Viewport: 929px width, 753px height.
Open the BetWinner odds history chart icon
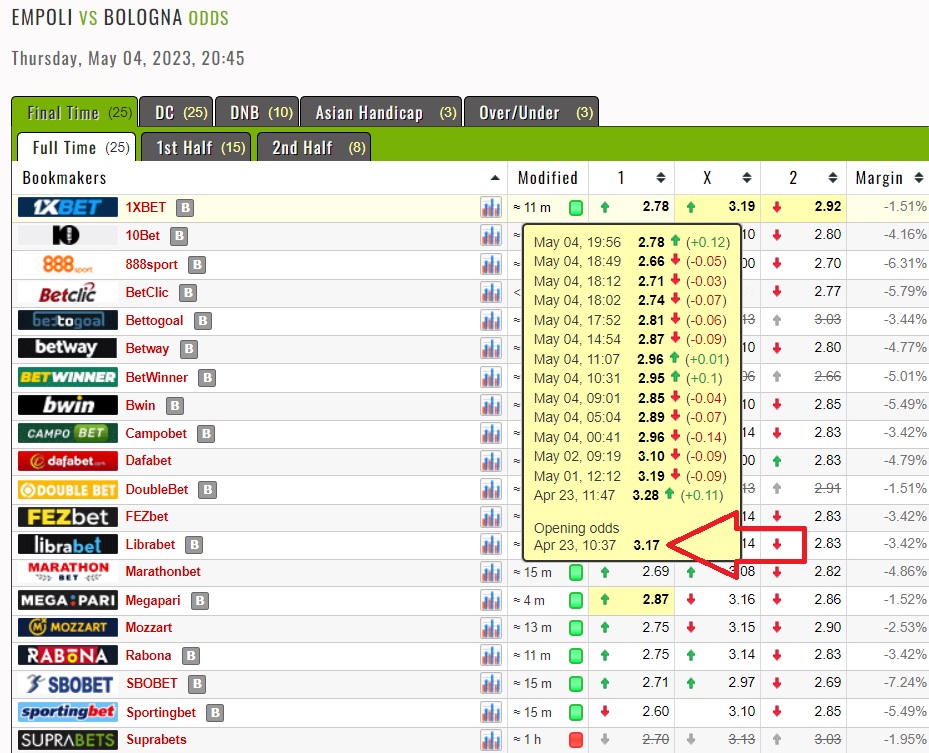(x=491, y=377)
